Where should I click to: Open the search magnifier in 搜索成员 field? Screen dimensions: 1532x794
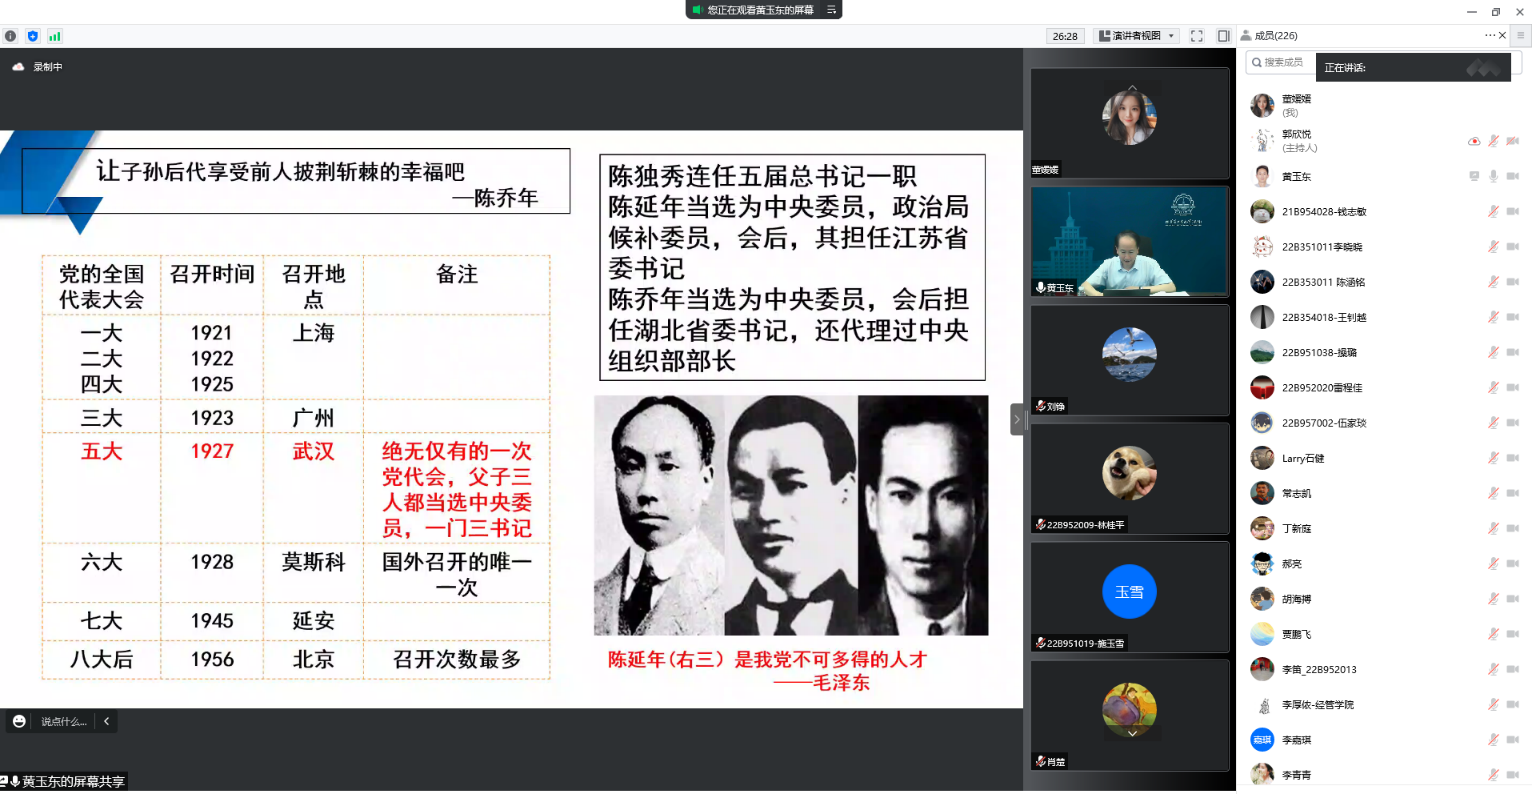[x=1255, y=62]
